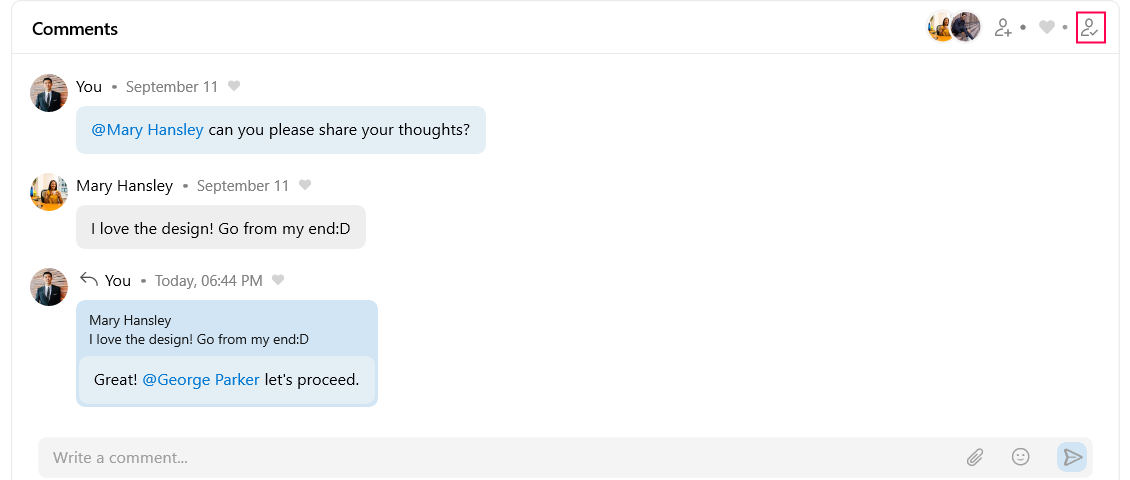The height and width of the screenshot is (480, 1130).
Task: Click your avatar on the latest reply
Action: (49, 287)
